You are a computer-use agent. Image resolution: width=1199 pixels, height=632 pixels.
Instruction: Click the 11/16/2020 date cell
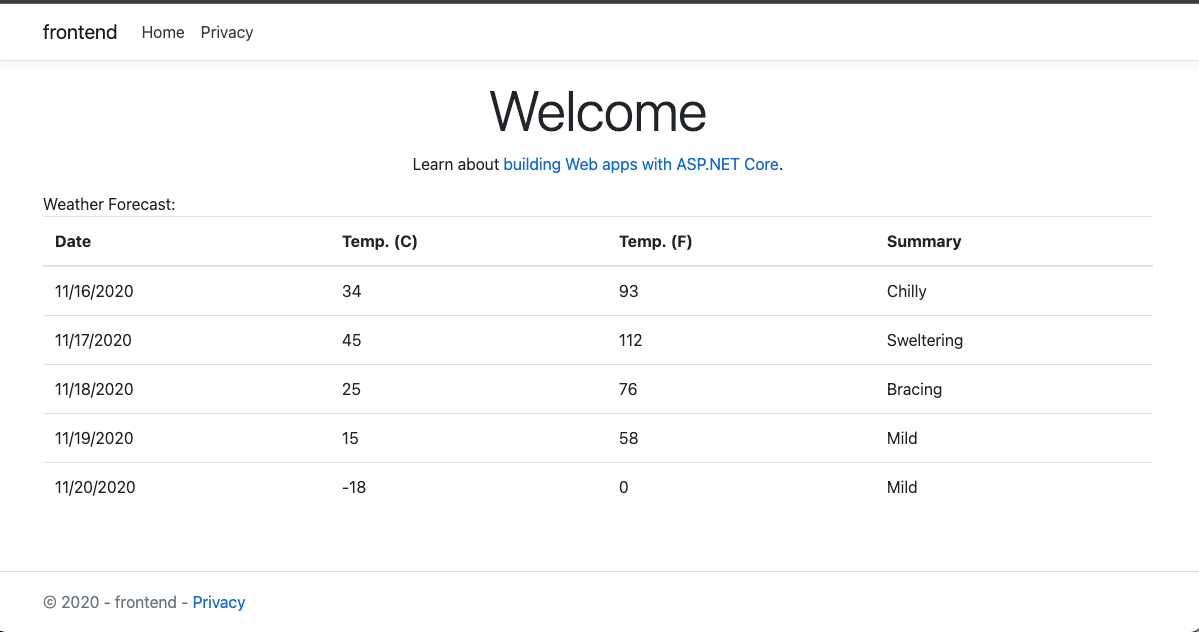[x=94, y=291]
